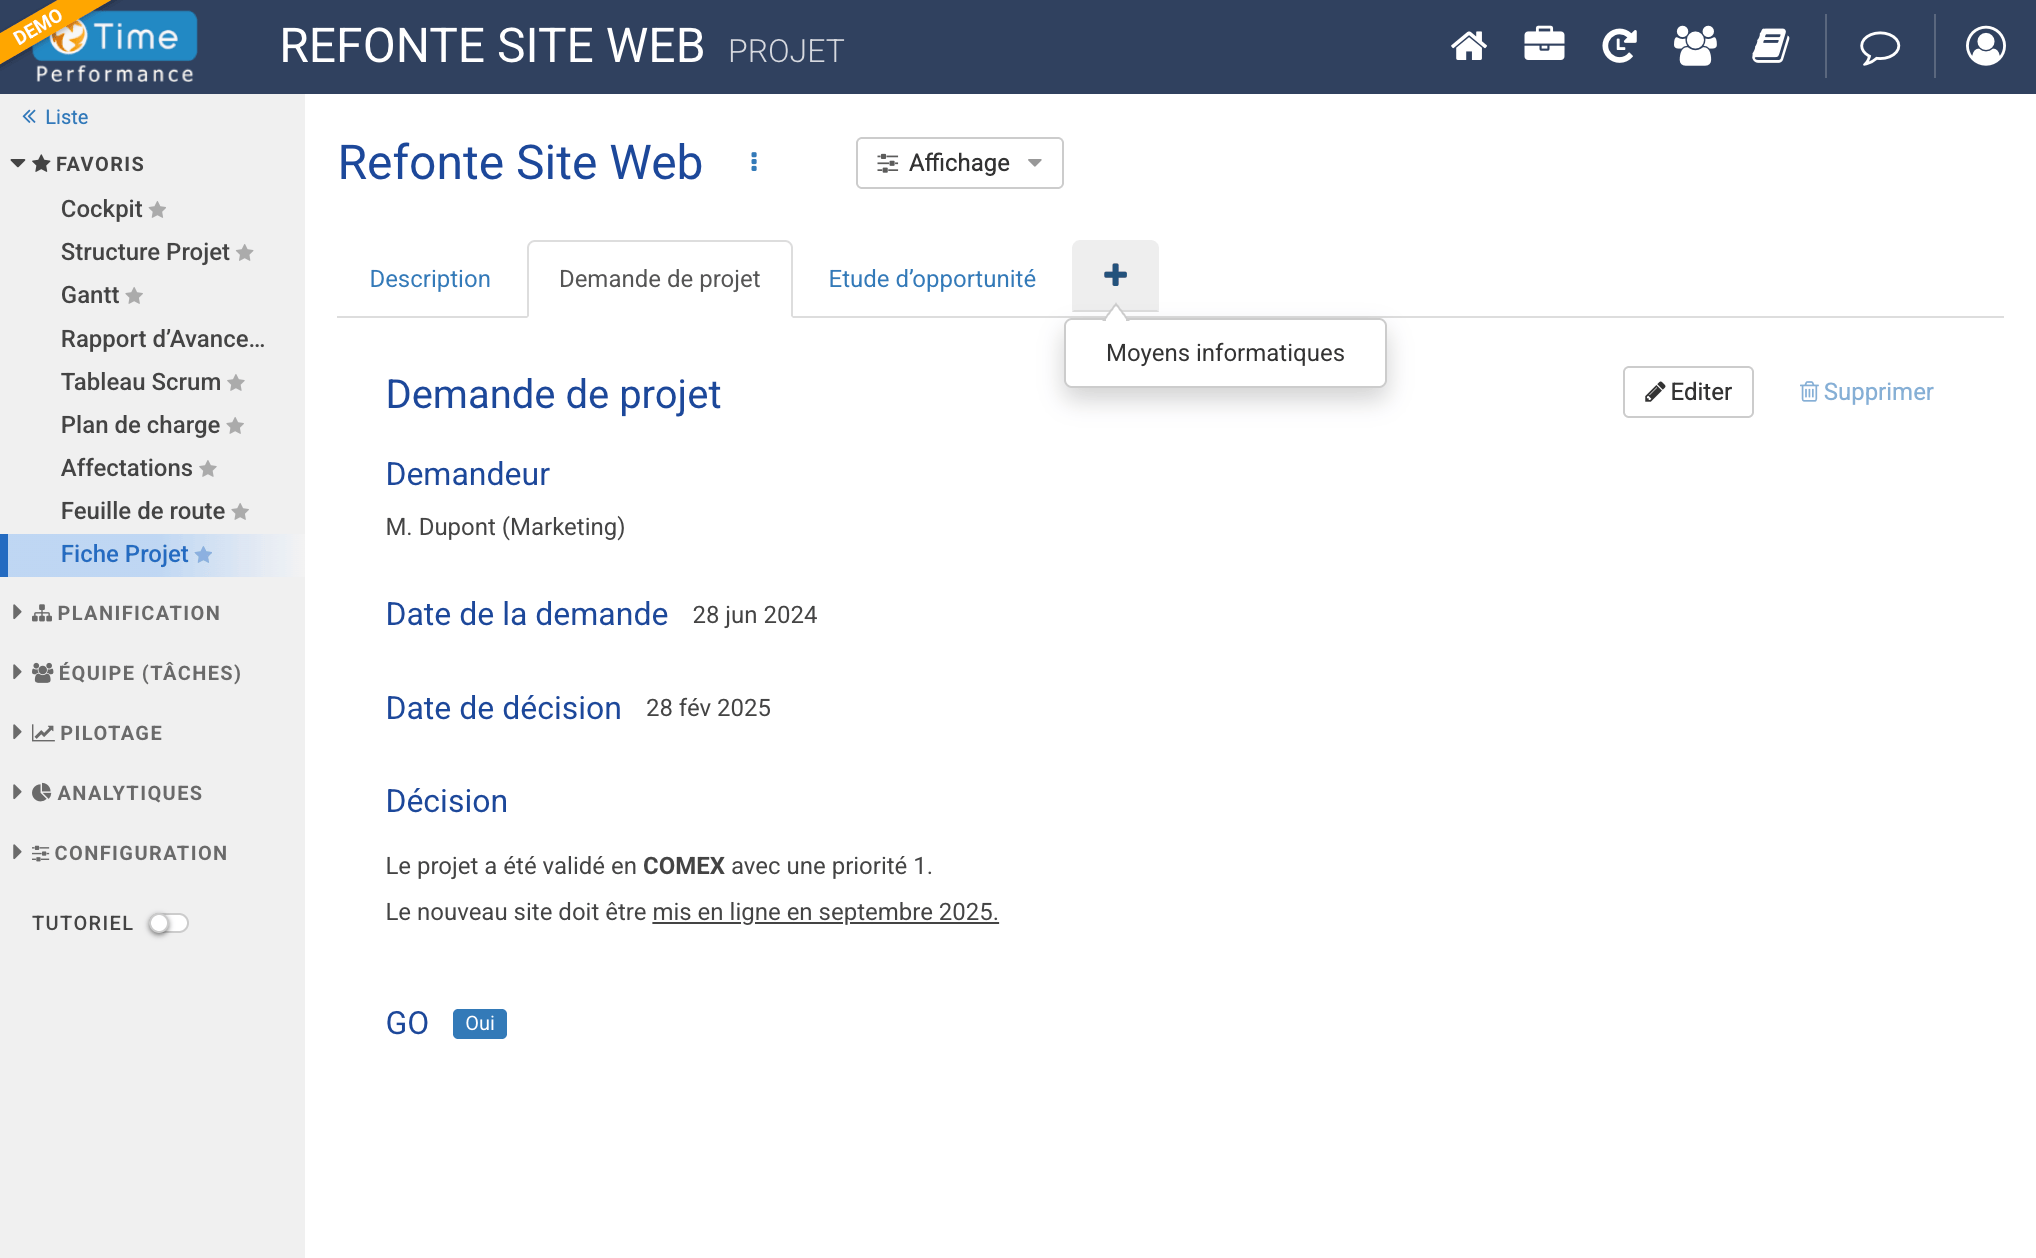Image resolution: width=2036 pixels, height=1258 pixels.
Task: Open the briefcase projects icon
Action: point(1544,46)
